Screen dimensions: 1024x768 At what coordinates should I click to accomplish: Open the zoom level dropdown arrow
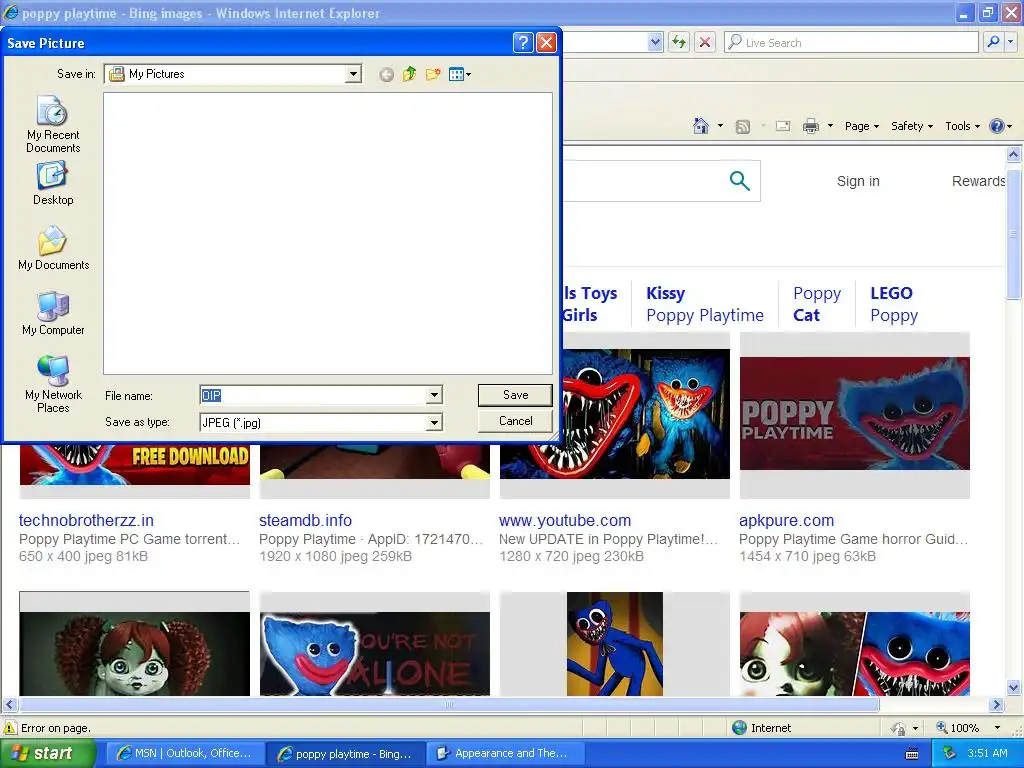[x=997, y=728]
